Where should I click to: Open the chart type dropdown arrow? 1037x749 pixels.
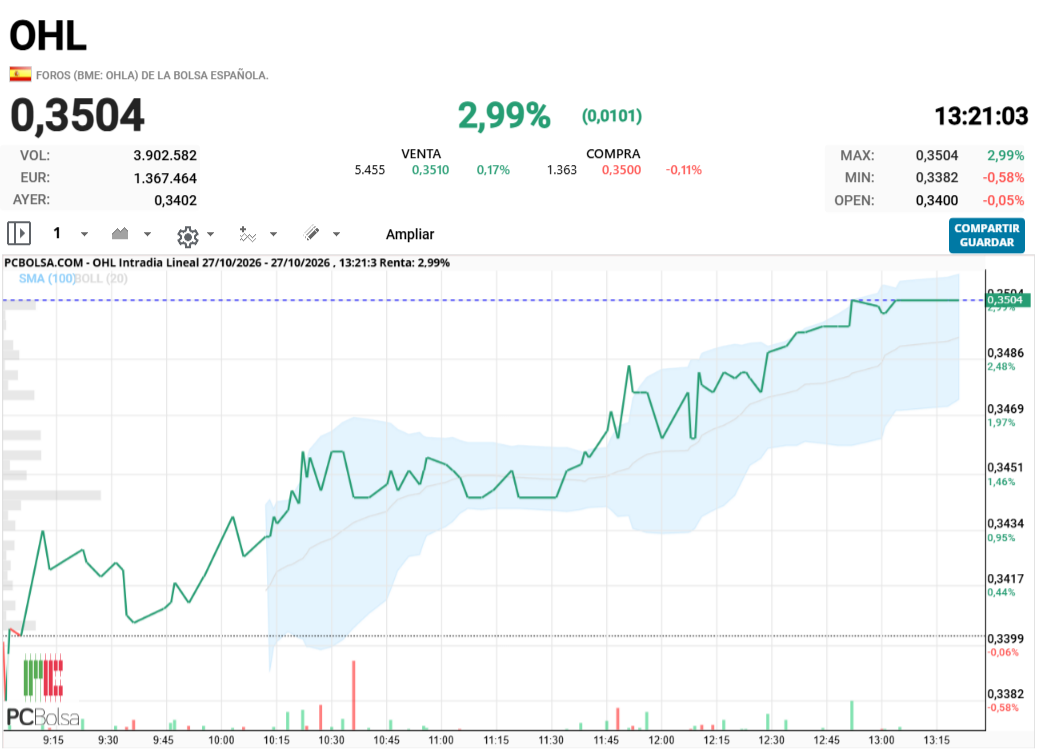(x=147, y=234)
